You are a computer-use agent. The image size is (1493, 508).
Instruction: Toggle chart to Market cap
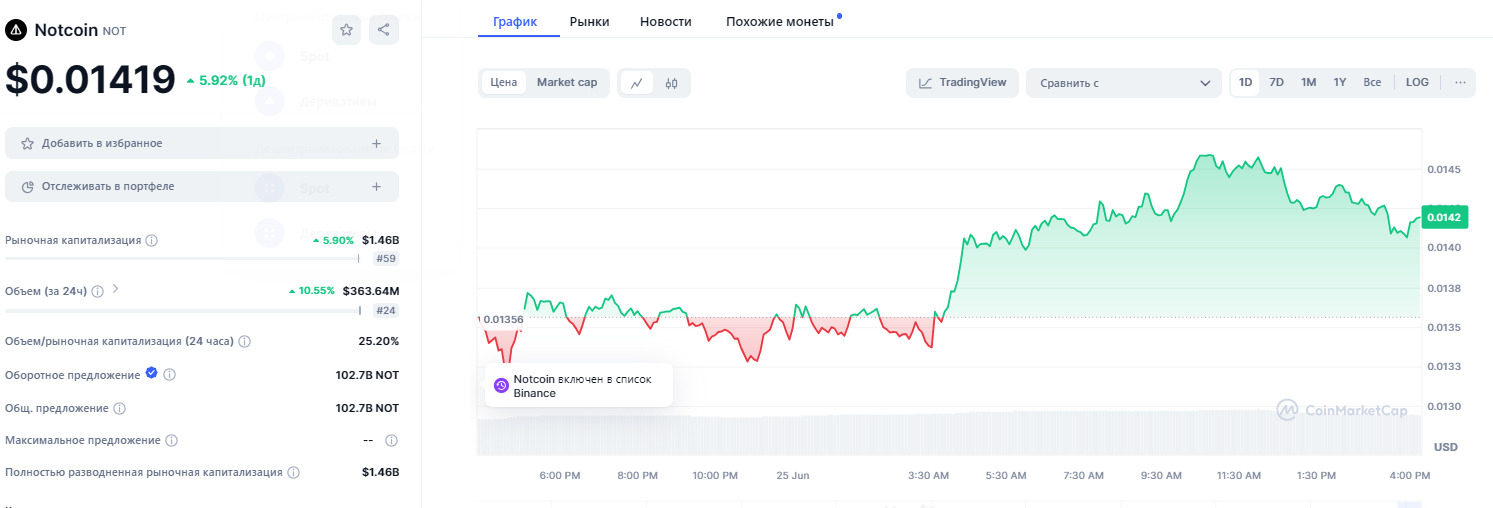(x=566, y=83)
